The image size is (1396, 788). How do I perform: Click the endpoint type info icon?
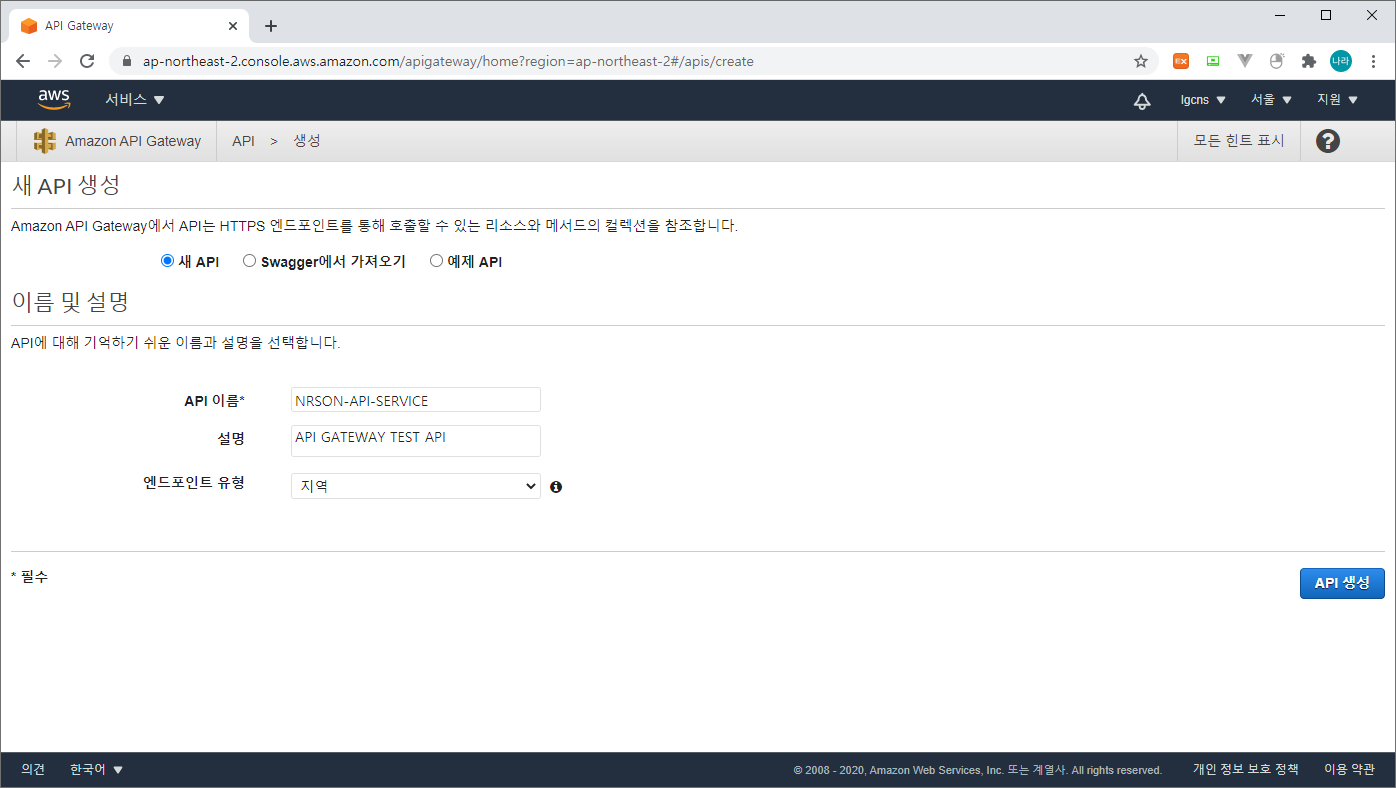[556, 487]
